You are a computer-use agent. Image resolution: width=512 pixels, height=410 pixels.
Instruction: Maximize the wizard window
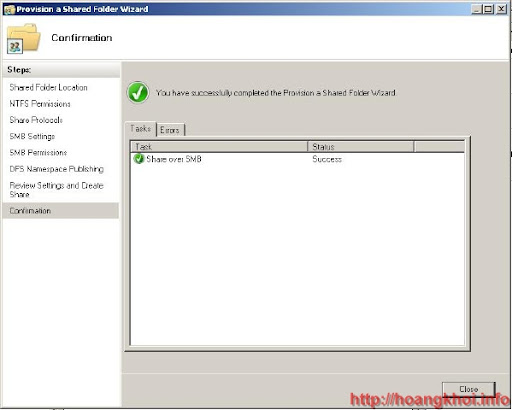click(x=489, y=9)
